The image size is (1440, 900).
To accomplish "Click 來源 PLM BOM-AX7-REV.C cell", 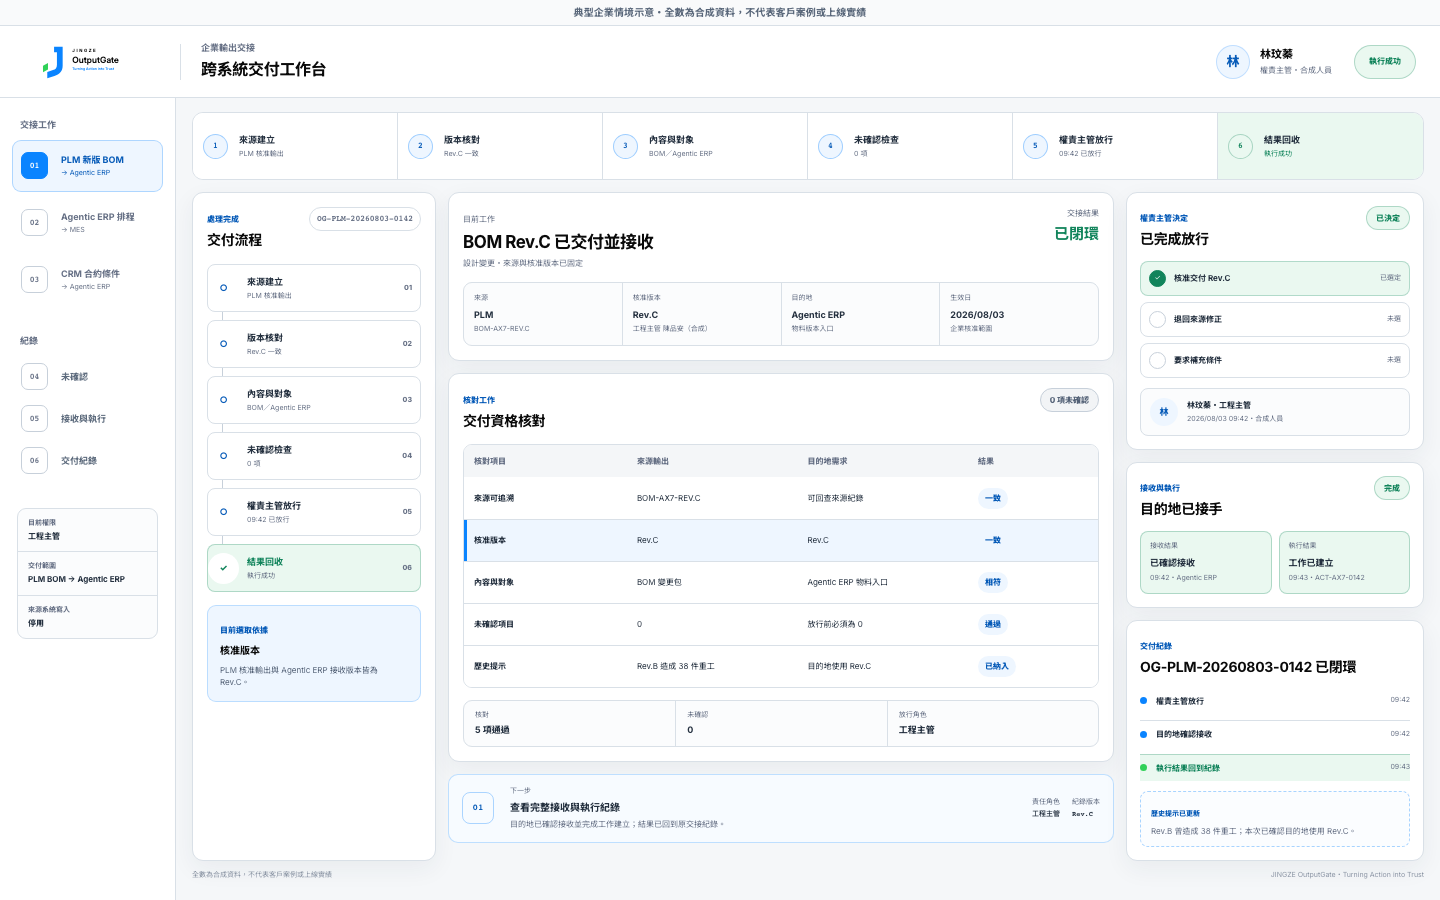I will (543, 314).
